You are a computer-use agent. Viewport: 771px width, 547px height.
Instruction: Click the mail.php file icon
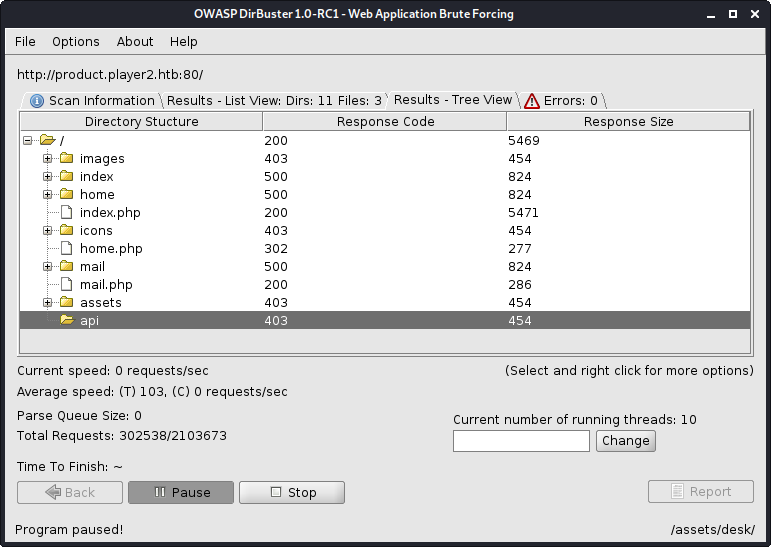coord(67,284)
